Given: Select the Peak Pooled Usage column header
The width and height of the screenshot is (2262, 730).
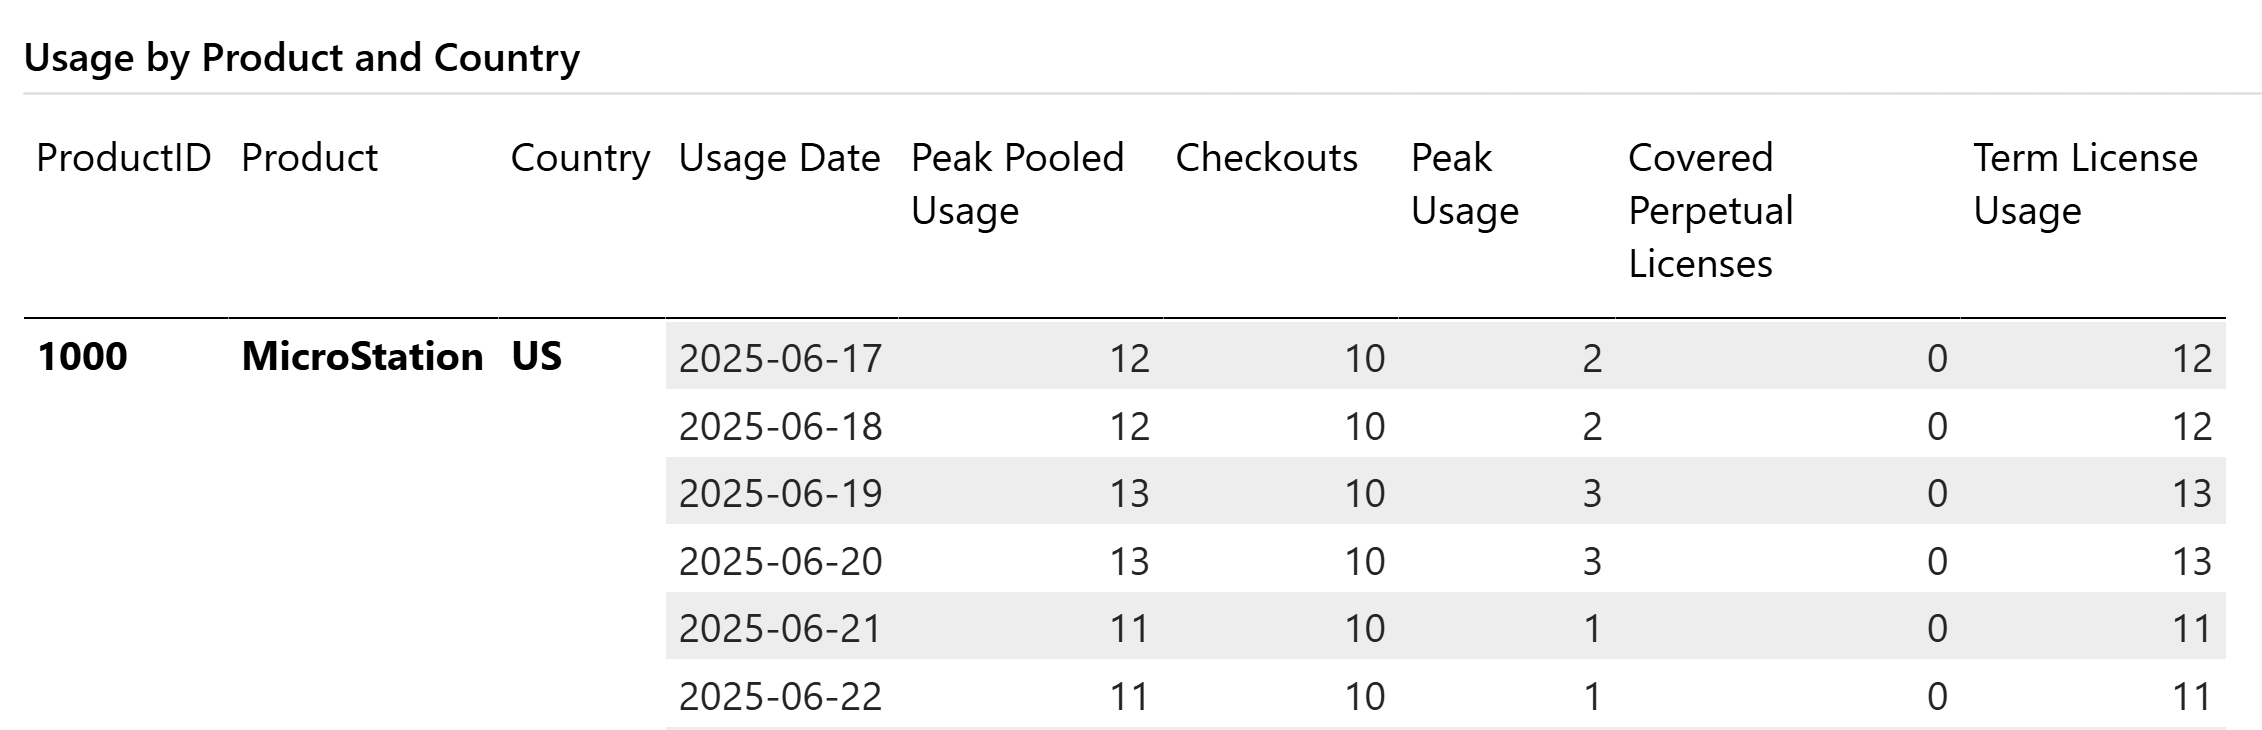Looking at the screenshot, I should coord(1017,184).
